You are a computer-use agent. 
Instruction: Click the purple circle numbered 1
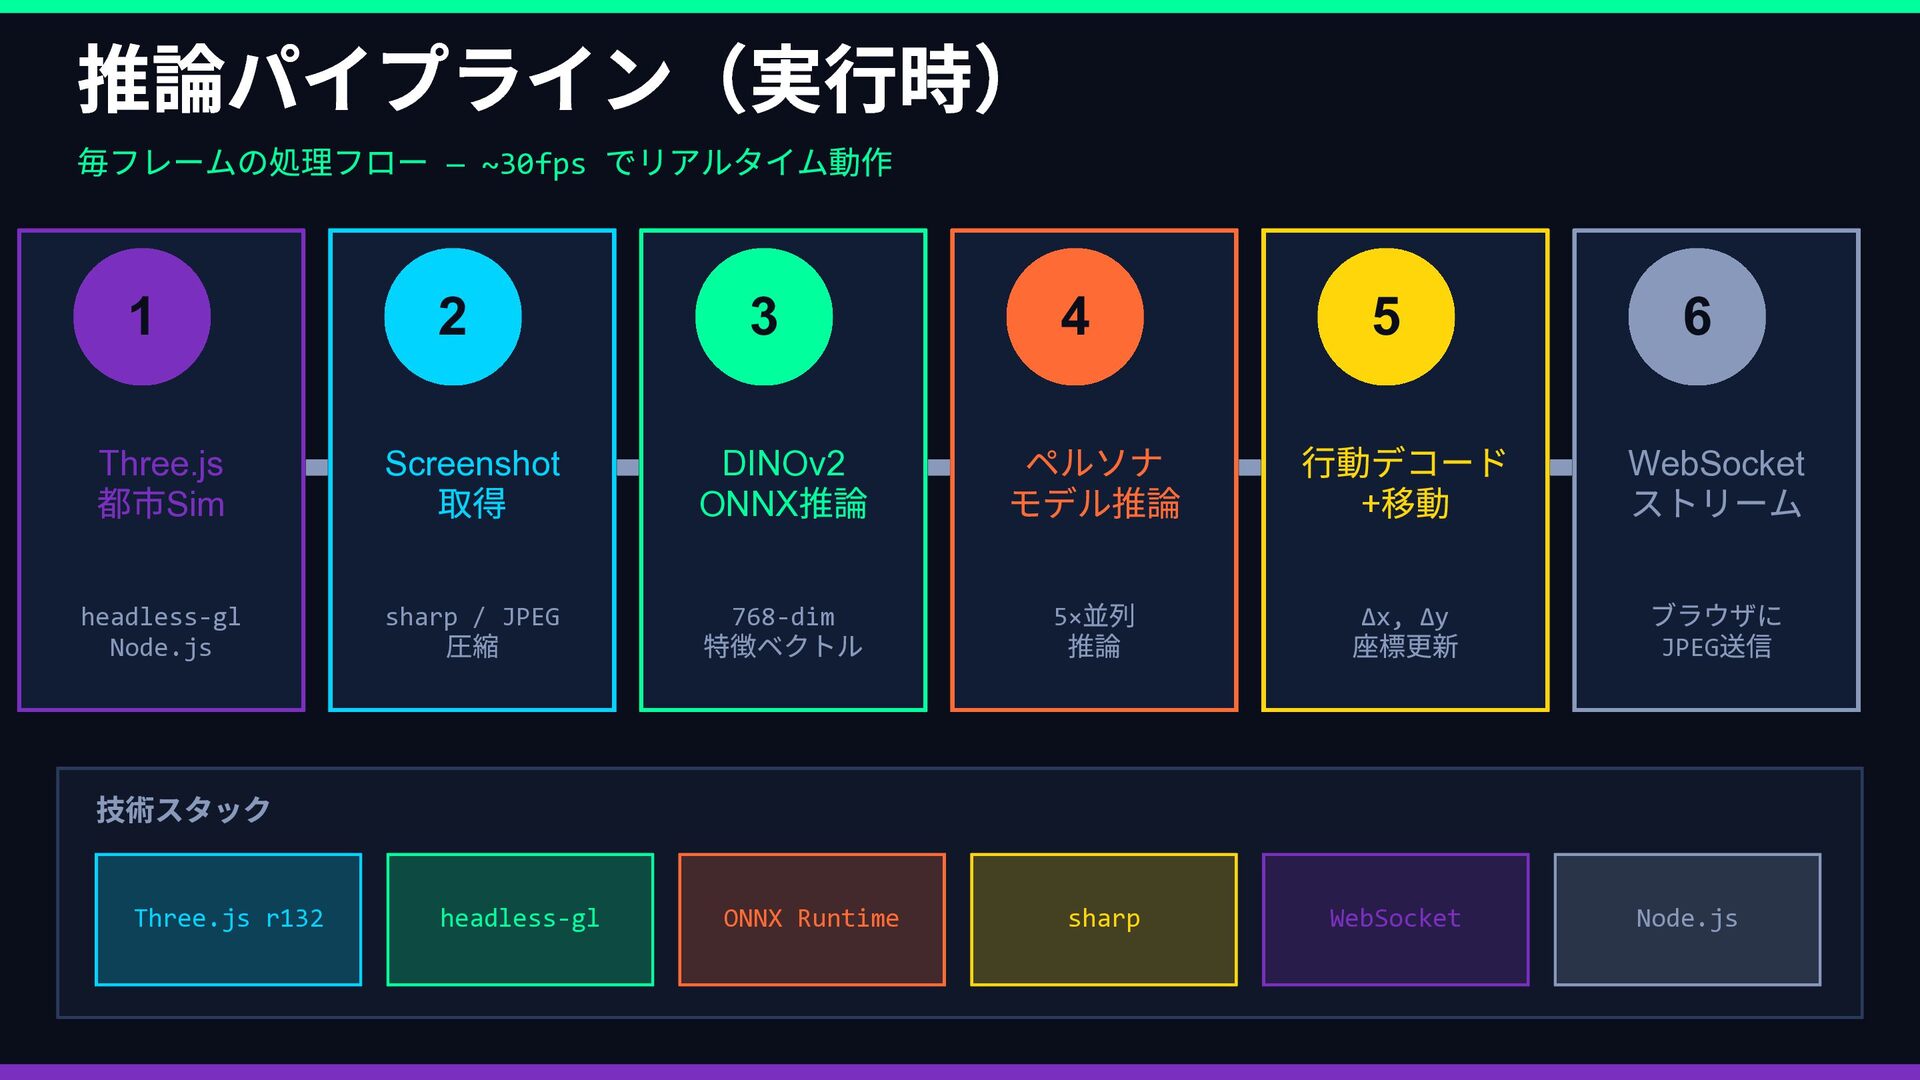coord(141,316)
